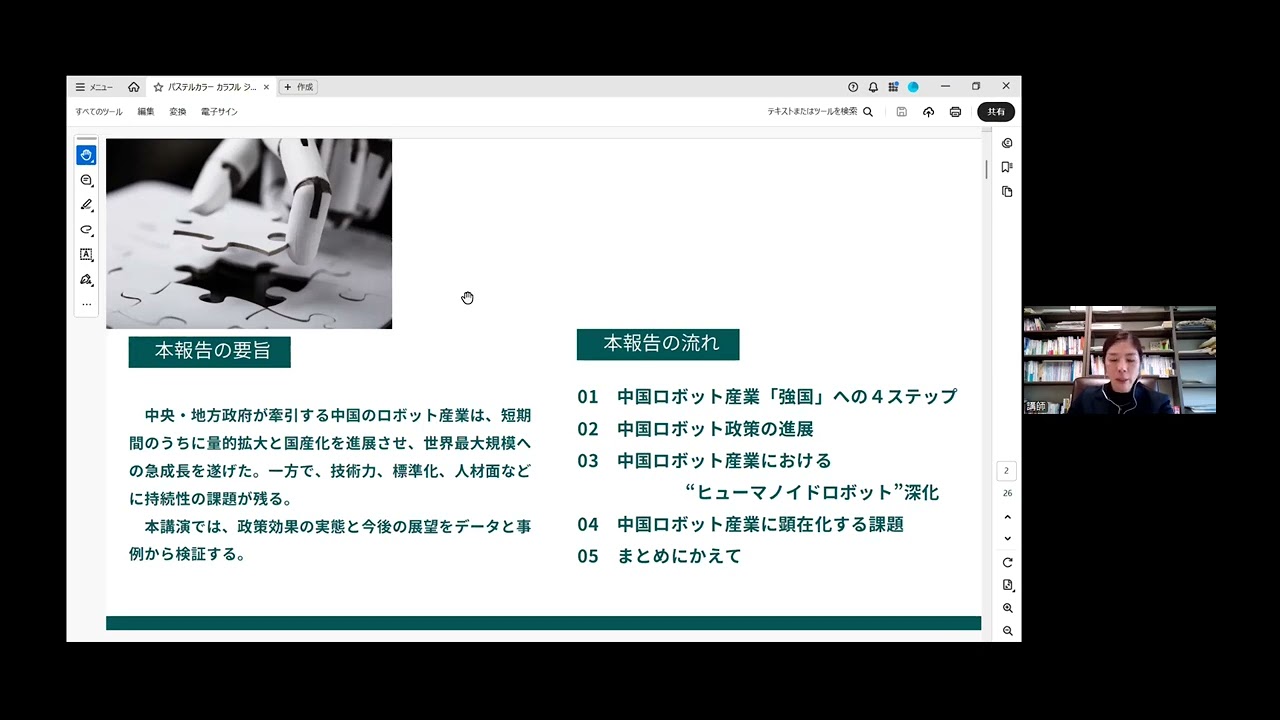
Task: Click total page count 26
Action: (x=1007, y=493)
